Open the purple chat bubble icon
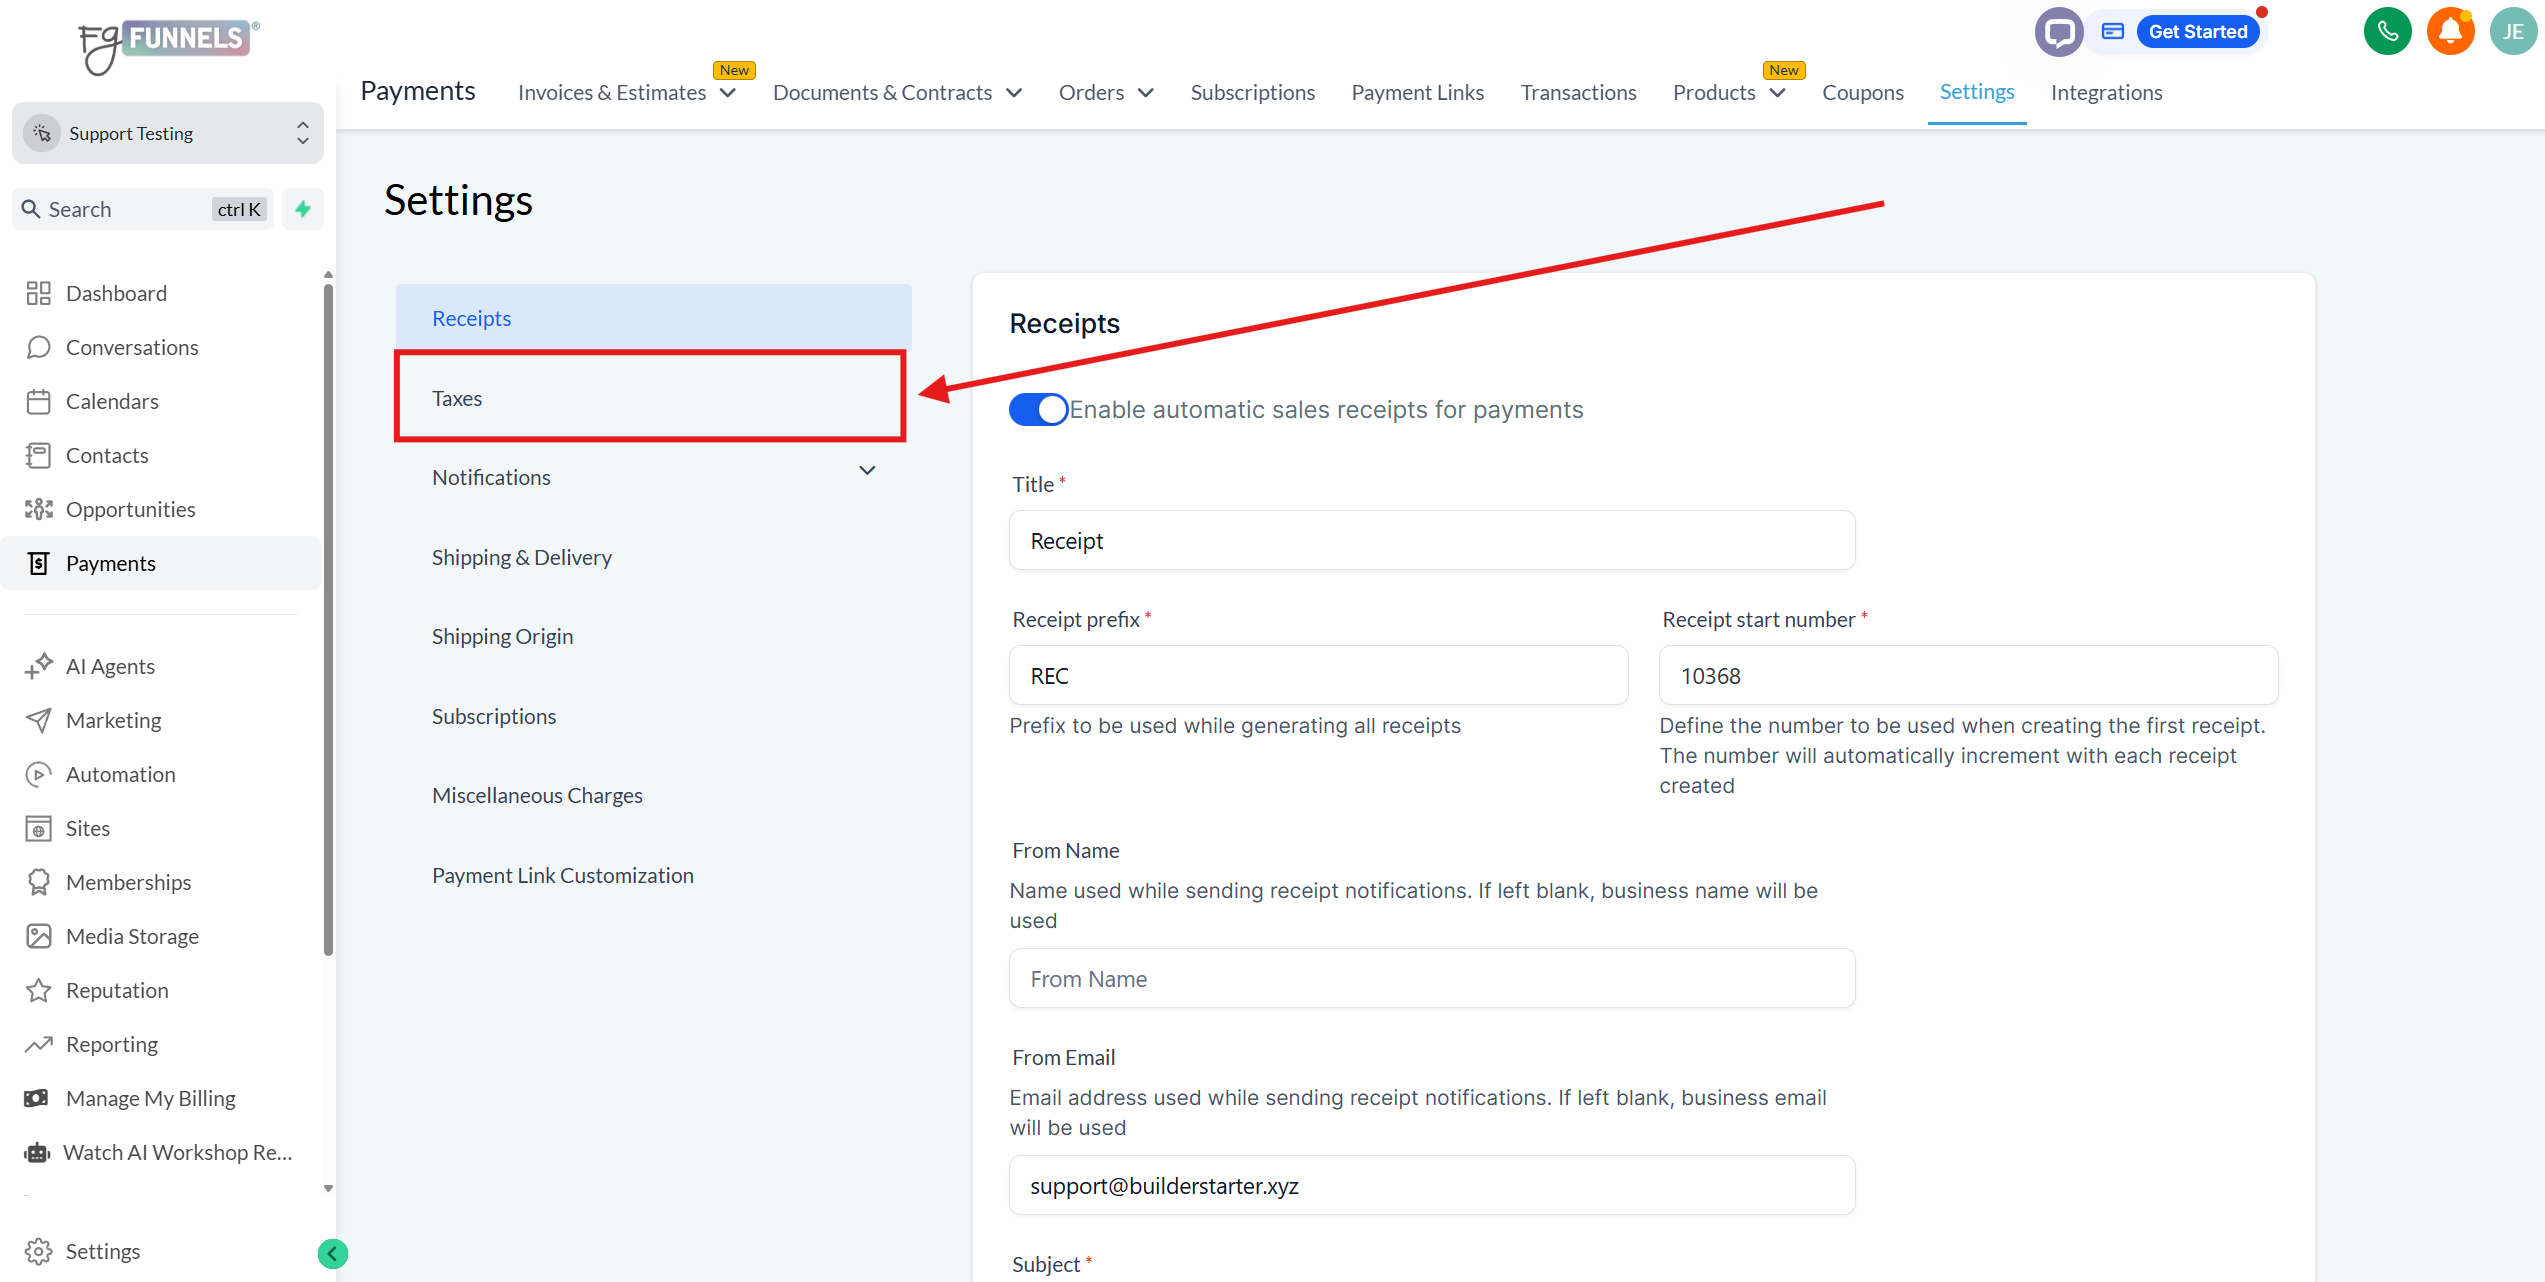The width and height of the screenshot is (2545, 1282). pos(2058,32)
